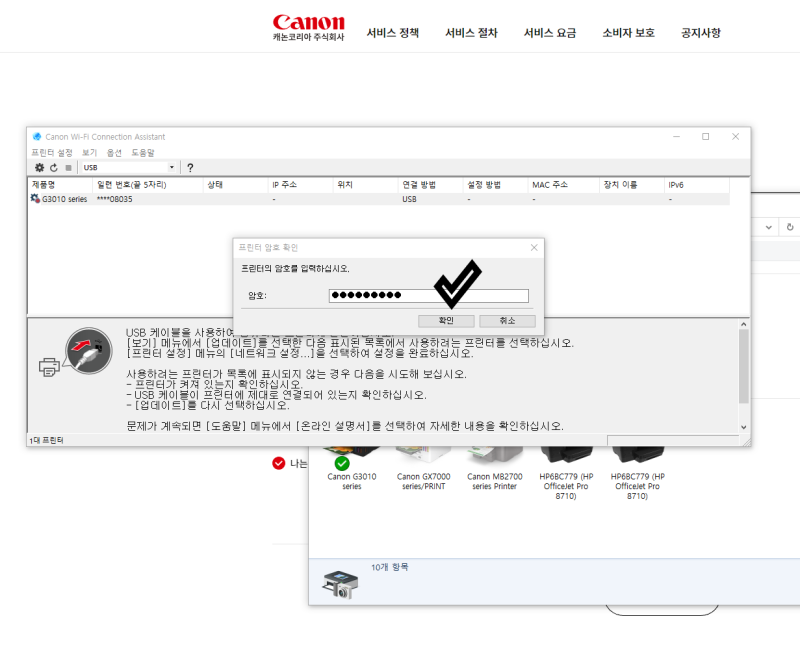Click the green check badge on Canon G3010
Screen dimensions: 800x660
[342, 462]
